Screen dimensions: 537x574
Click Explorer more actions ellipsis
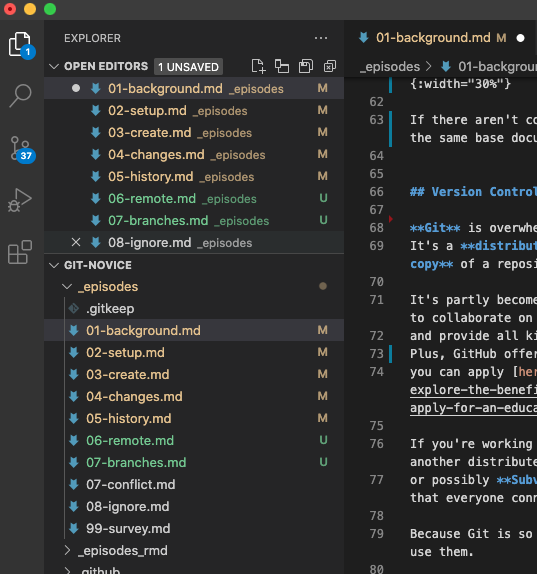coord(321,38)
